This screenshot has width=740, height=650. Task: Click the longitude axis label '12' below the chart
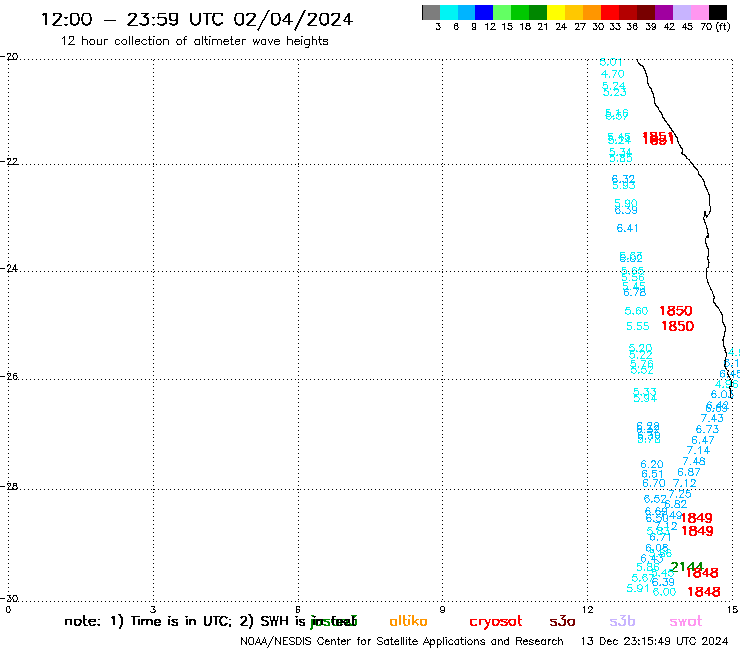[x=588, y=609]
